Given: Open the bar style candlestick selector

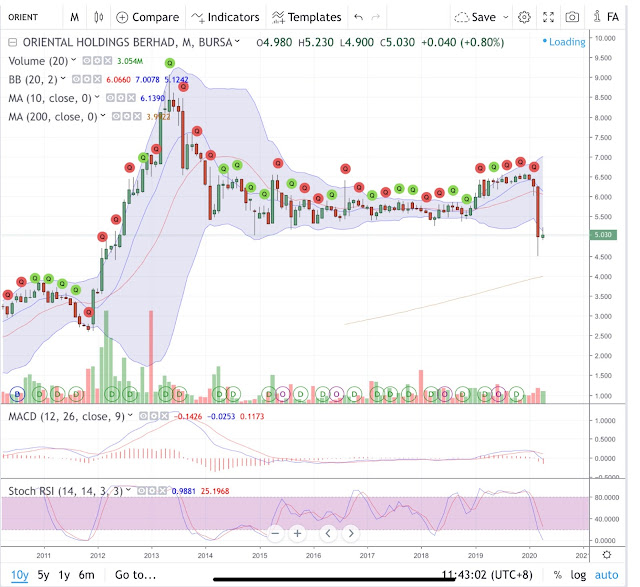Looking at the screenshot, I should click(98, 17).
